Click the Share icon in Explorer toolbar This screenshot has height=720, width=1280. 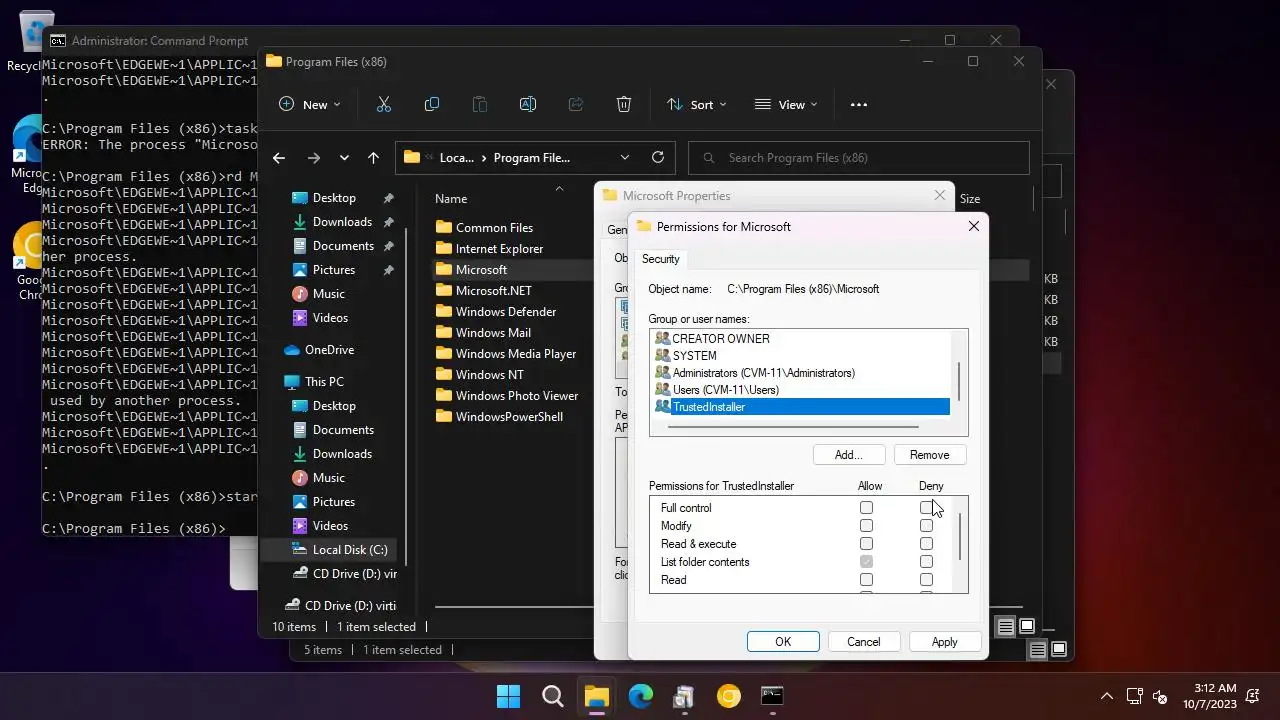pyautogui.click(x=576, y=104)
